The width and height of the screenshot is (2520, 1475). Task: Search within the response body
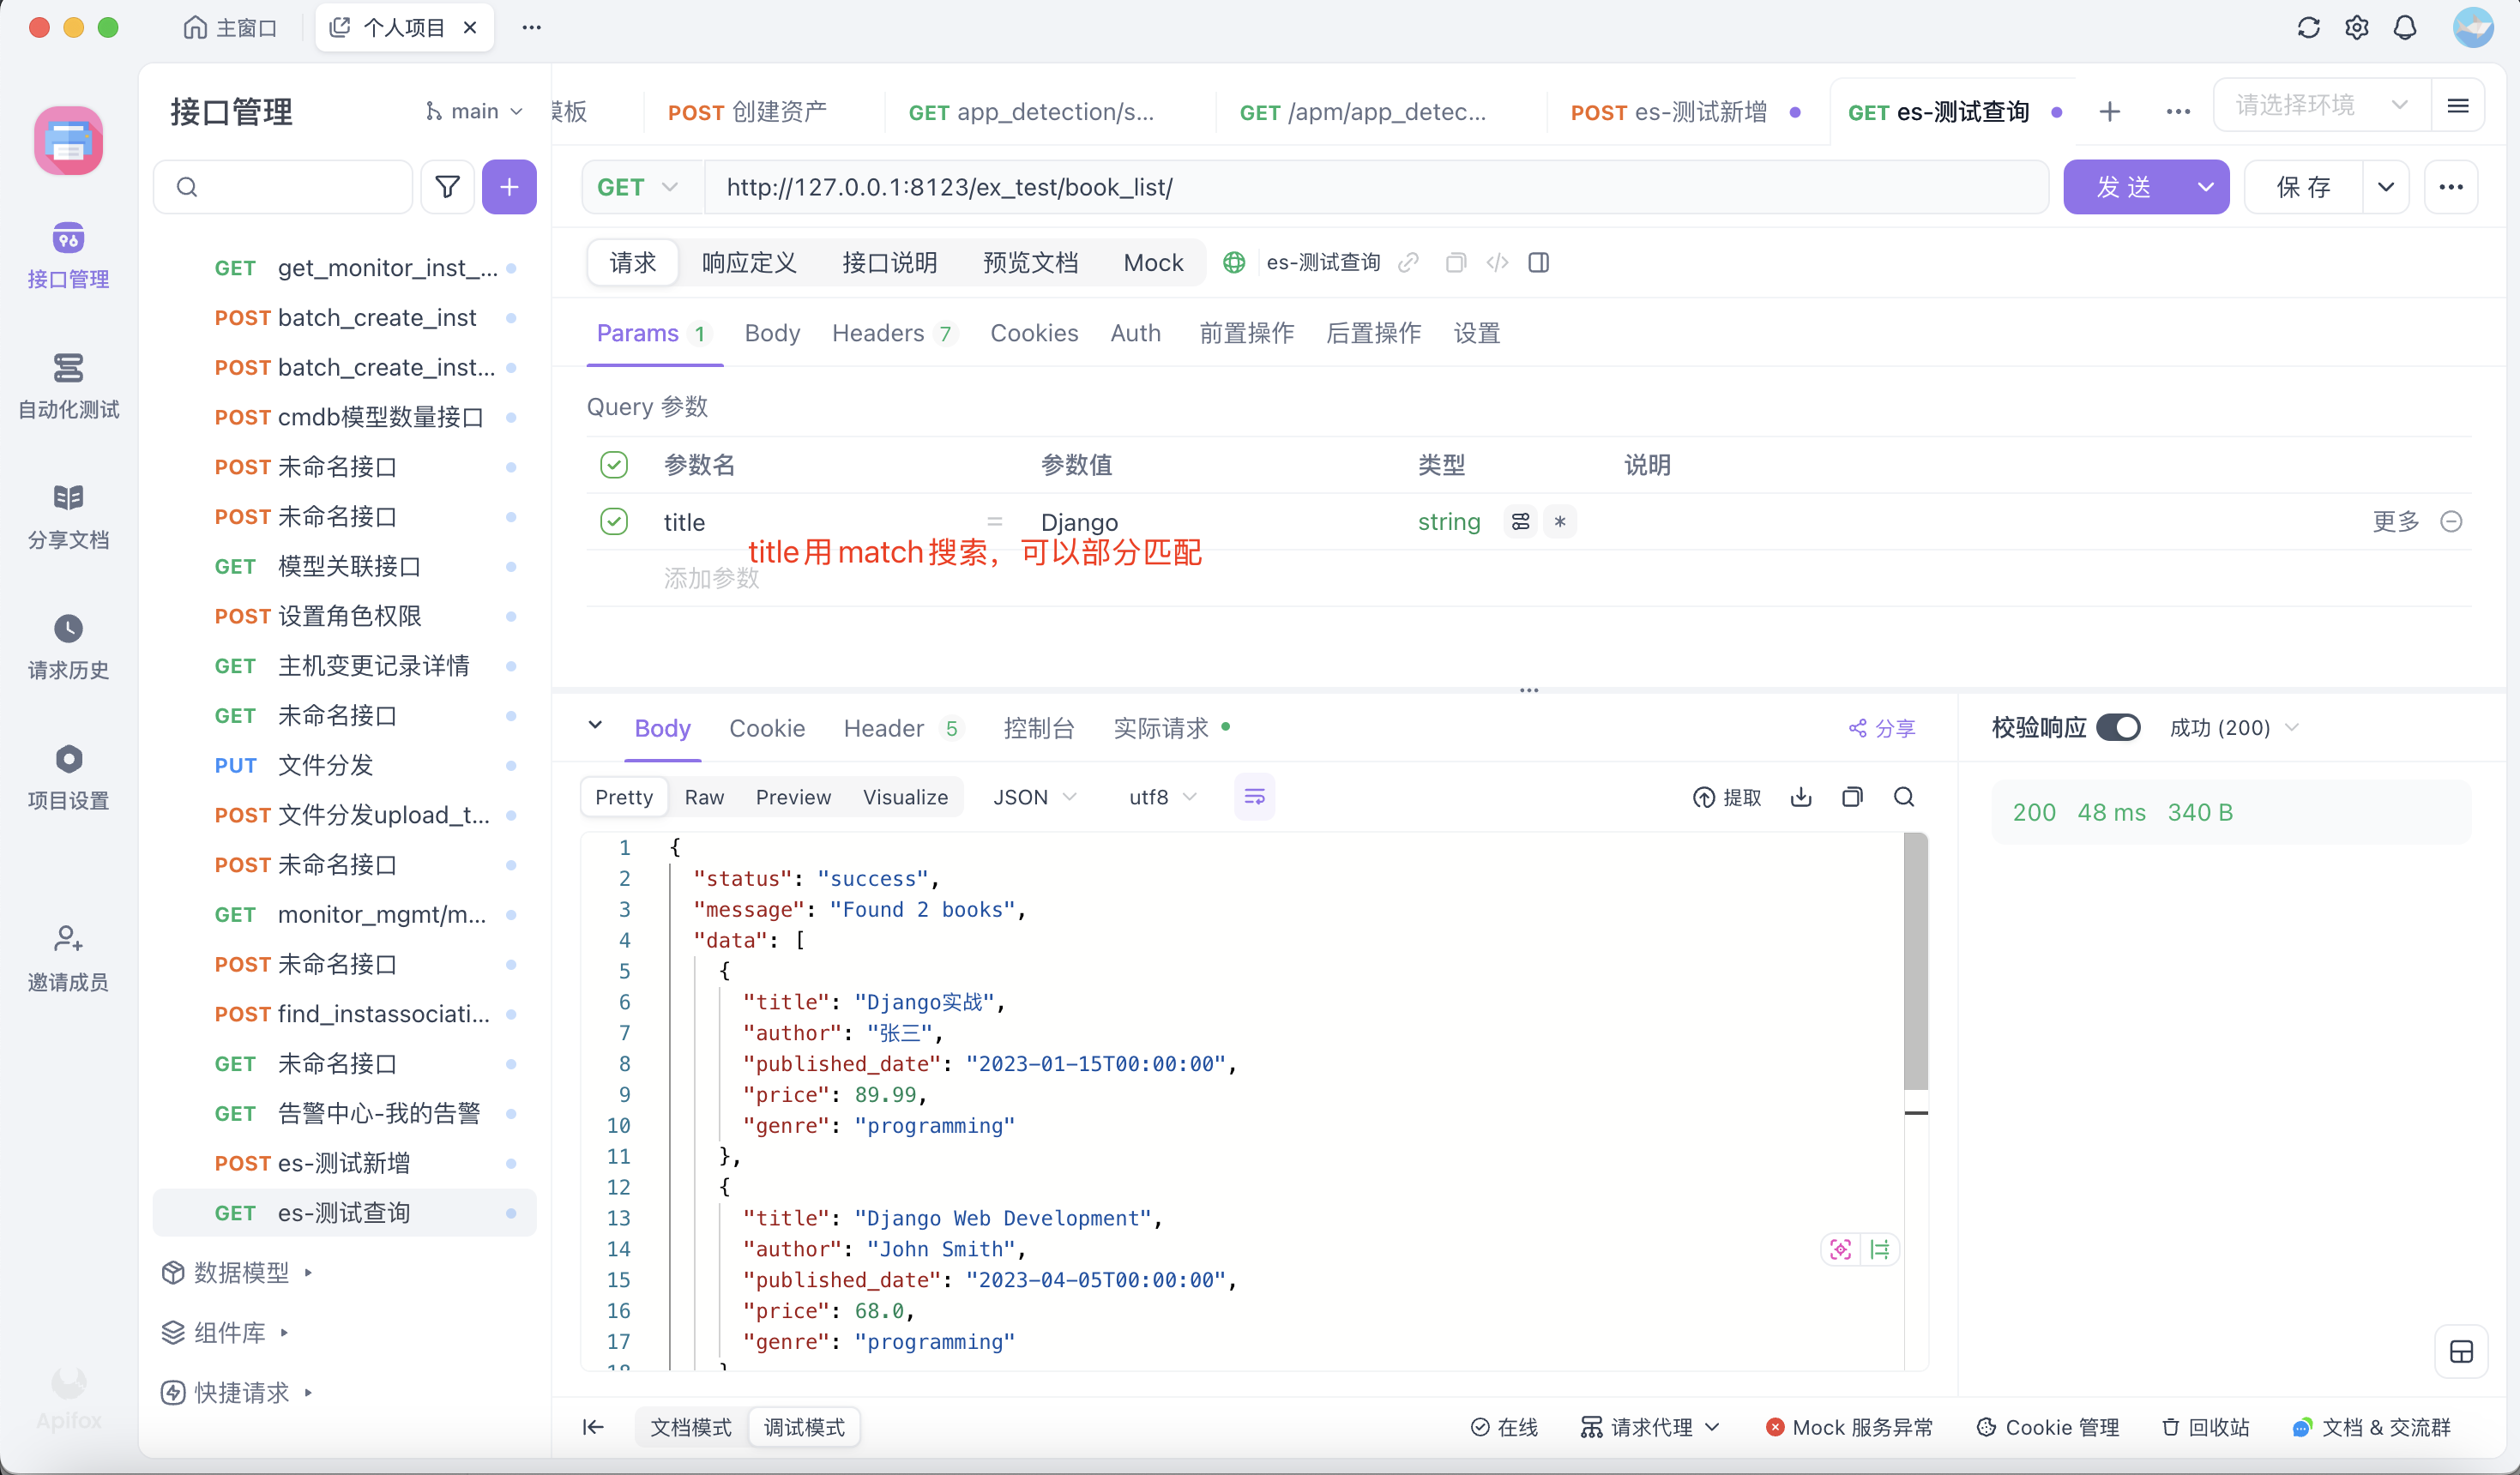point(1904,797)
